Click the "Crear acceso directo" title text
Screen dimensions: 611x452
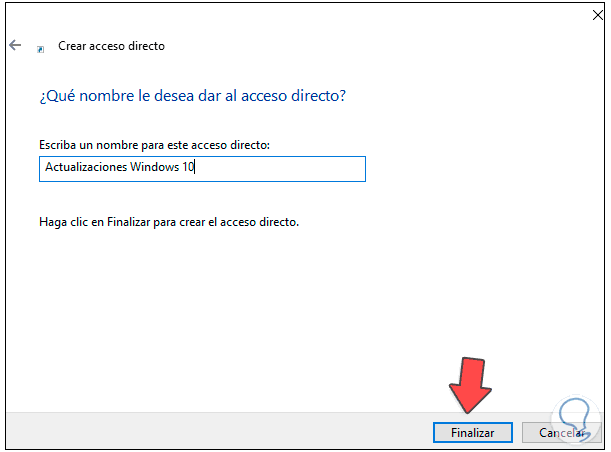(x=111, y=46)
